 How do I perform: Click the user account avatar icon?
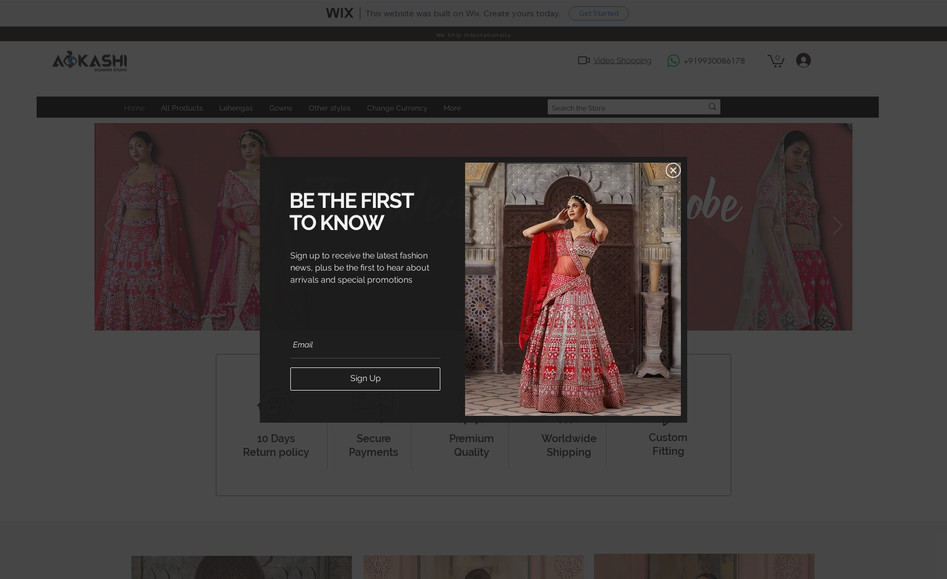(x=803, y=61)
